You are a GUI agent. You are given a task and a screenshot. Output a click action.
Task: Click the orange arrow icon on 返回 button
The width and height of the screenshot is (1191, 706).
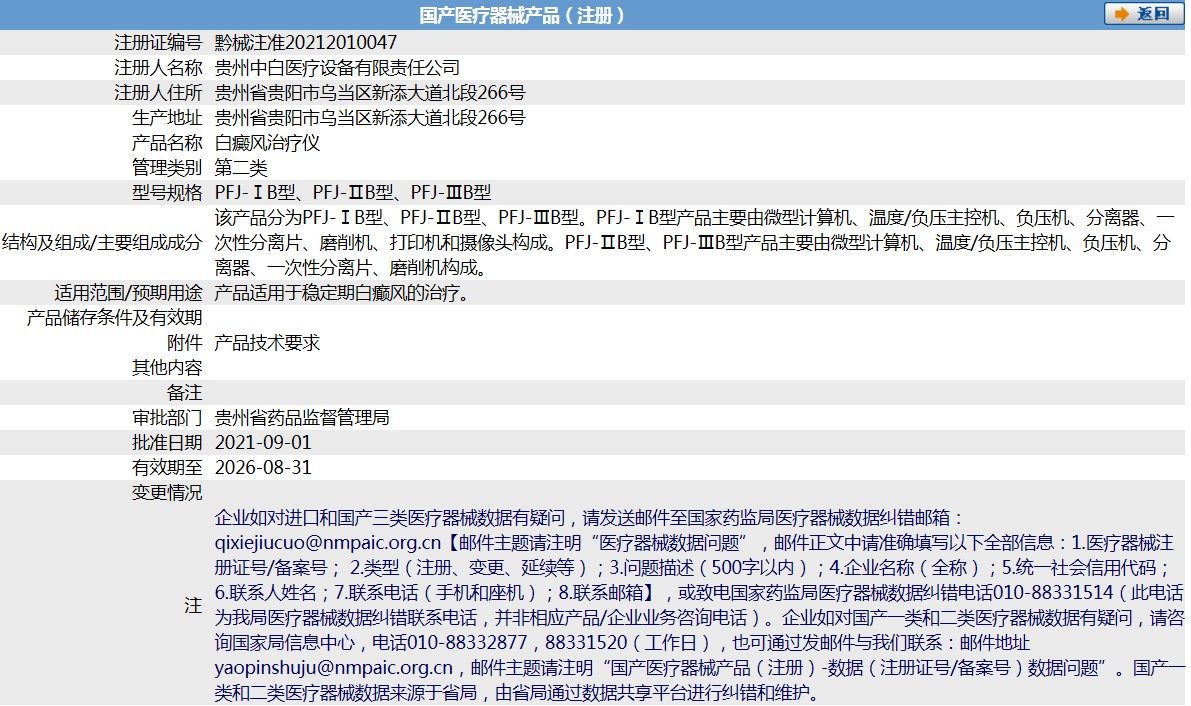pyautogui.click(x=1121, y=14)
